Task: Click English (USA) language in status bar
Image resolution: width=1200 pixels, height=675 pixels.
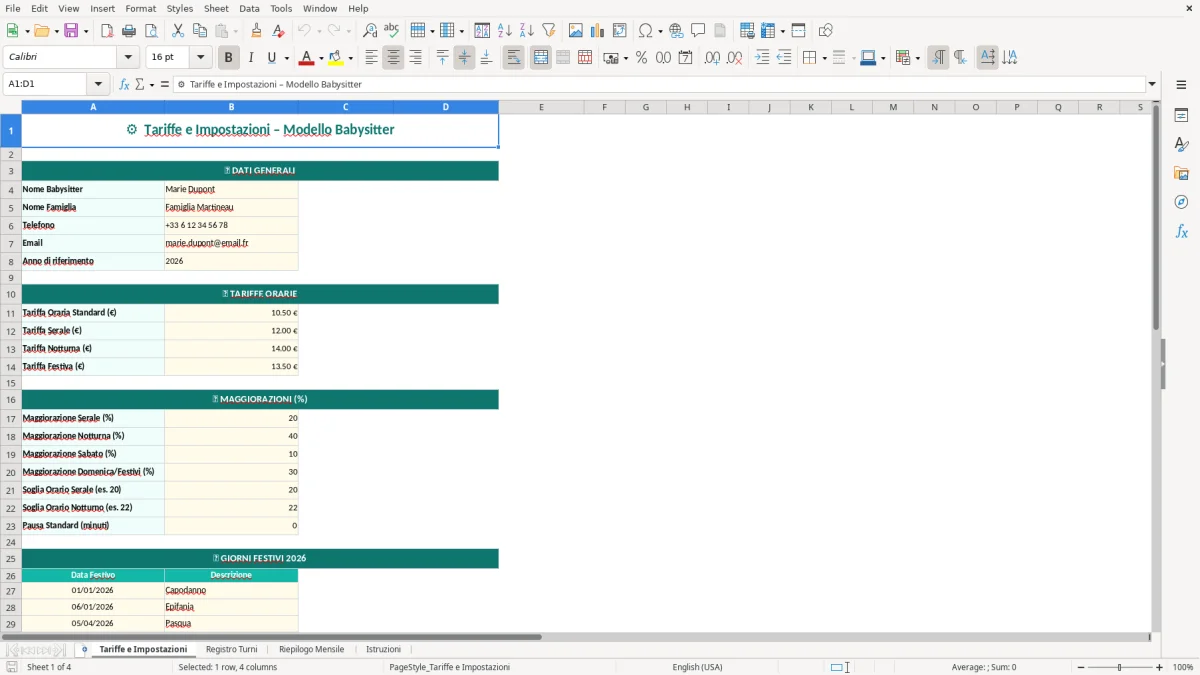Action: pos(697,667)
